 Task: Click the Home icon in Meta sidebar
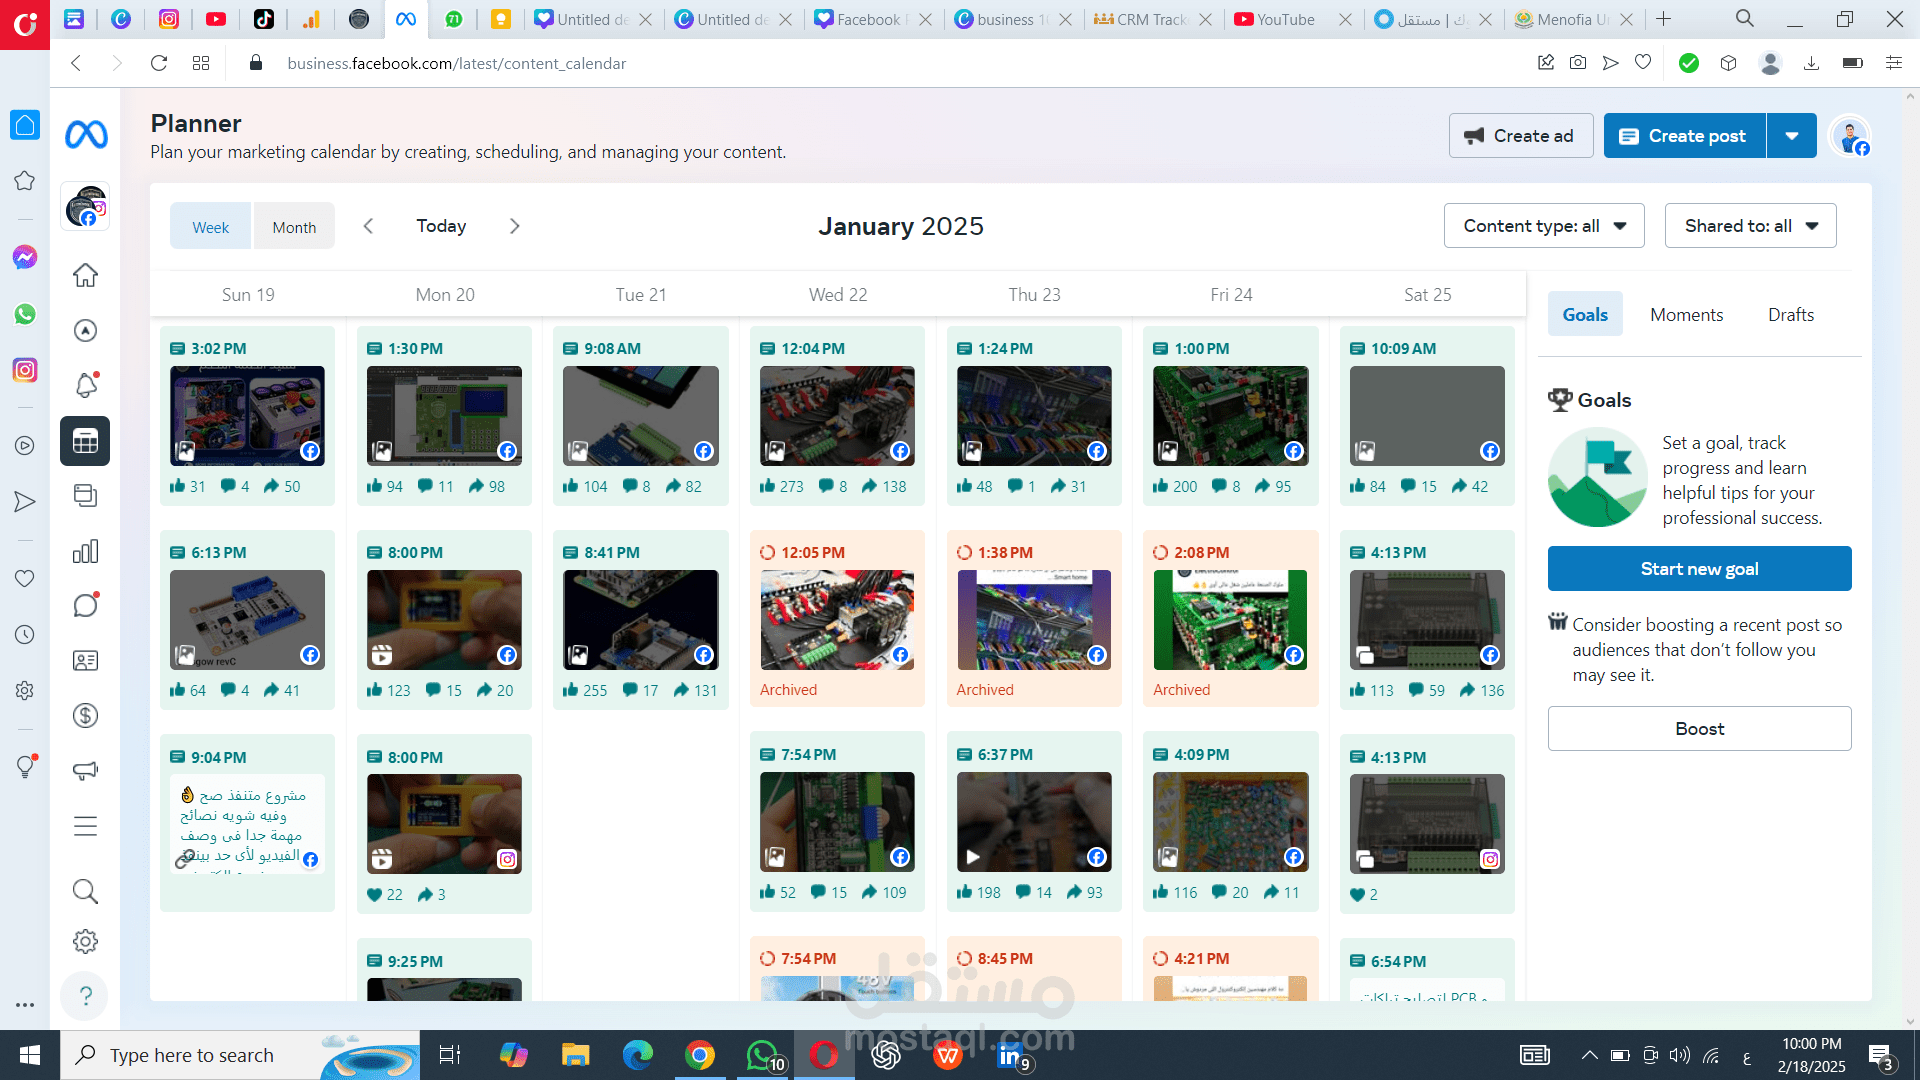tap(85, 275)
